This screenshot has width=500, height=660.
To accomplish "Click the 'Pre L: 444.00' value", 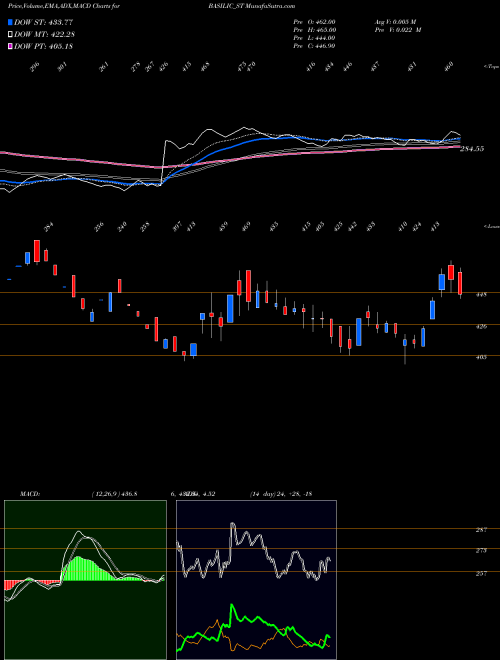I will (314, 38).
